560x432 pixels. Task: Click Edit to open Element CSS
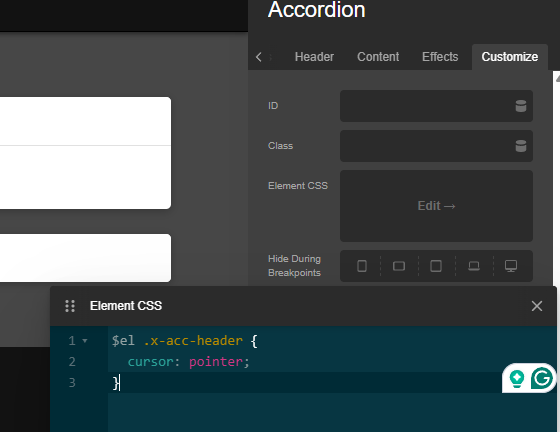pos(436,206)
